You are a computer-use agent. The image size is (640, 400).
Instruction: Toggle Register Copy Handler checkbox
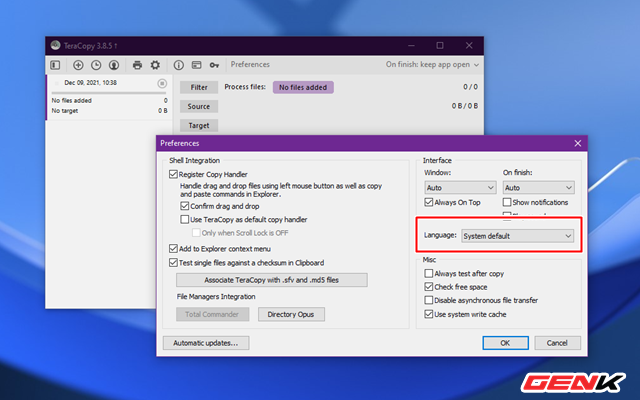tap(173, 174)
